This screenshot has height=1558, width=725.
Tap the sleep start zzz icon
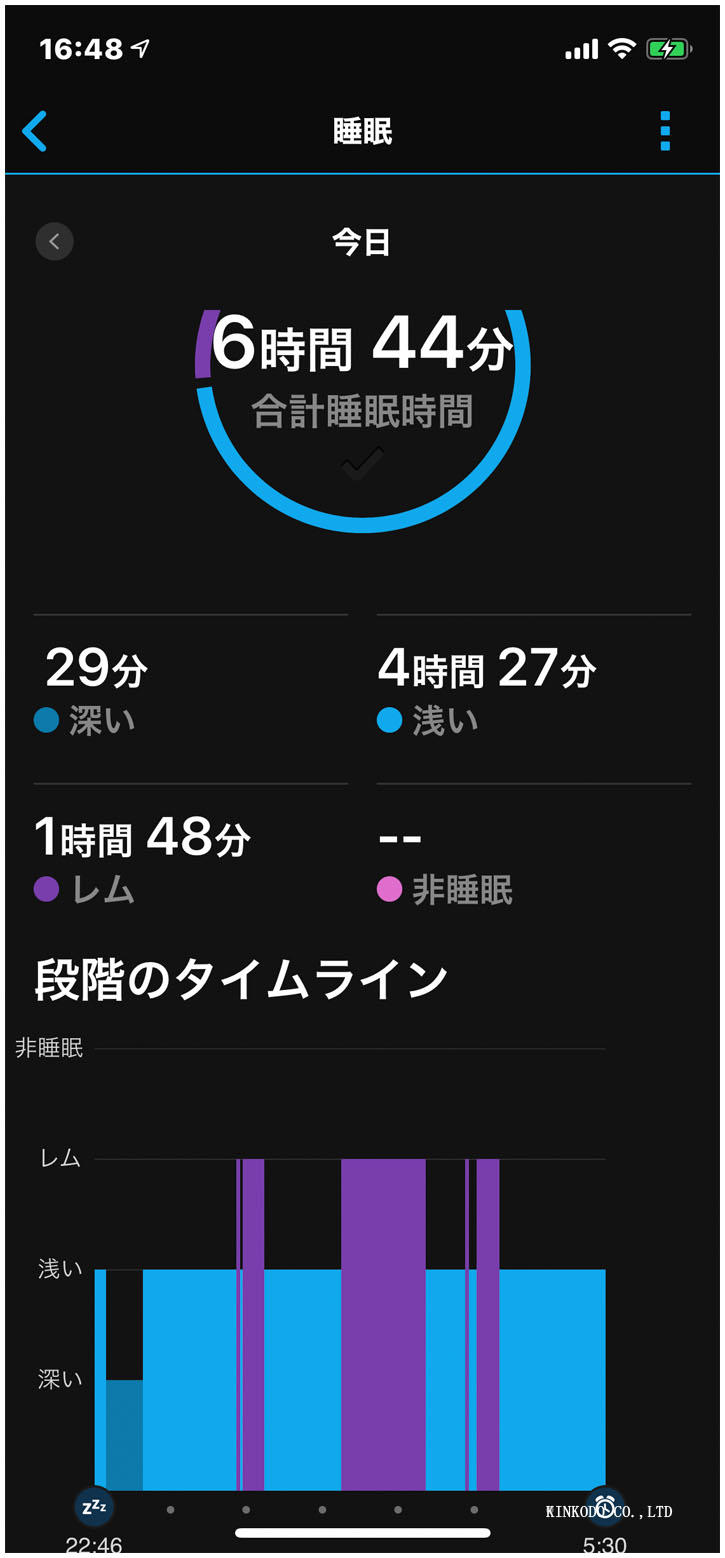tap(94, 1506)
